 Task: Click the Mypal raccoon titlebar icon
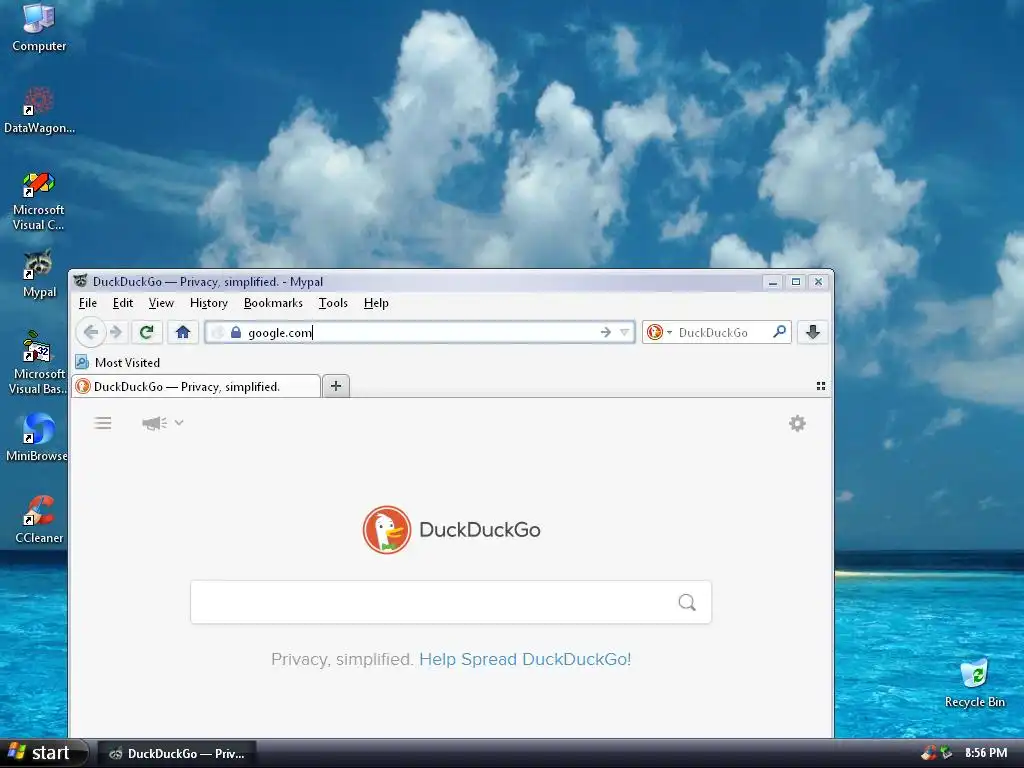[x=80, y=281]
